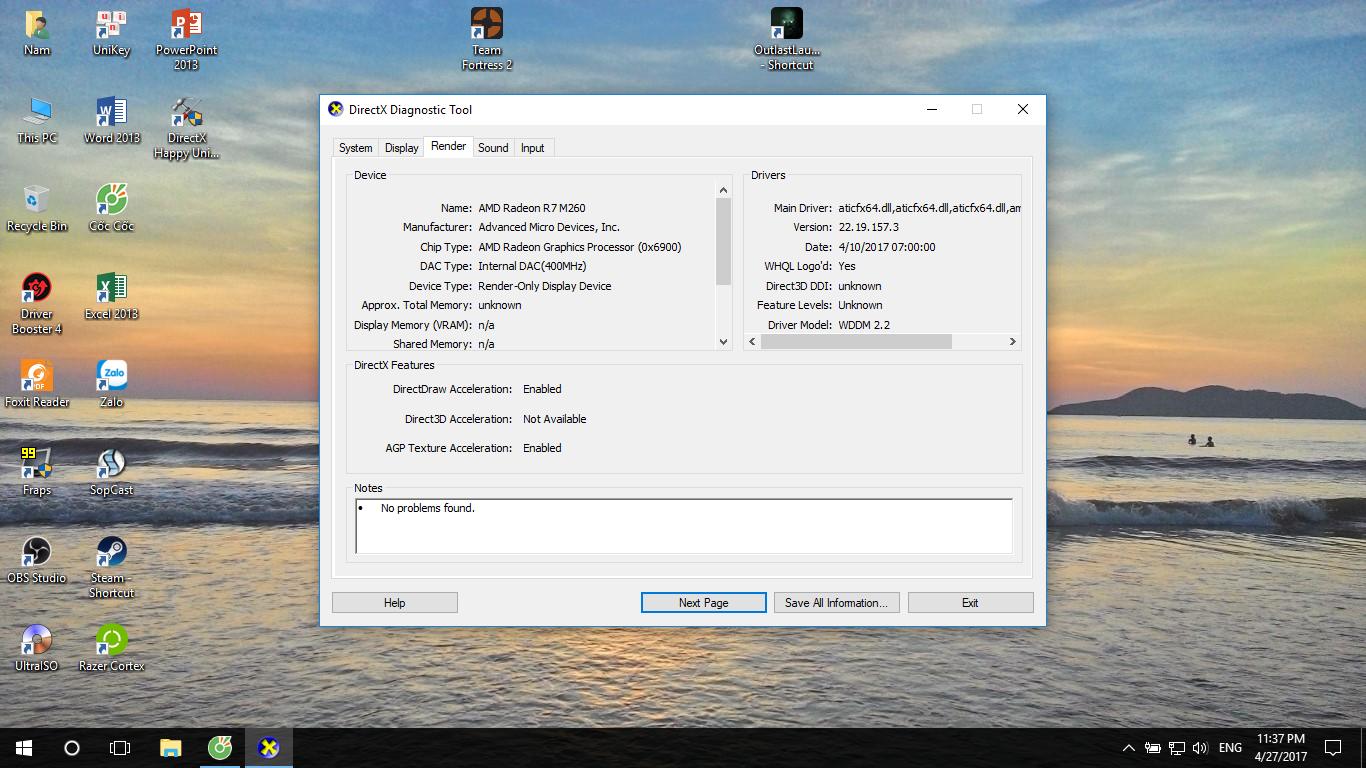
Task: Open the PowerPoint 2013 desktop shortcut
Action: [x=186, y=40]
